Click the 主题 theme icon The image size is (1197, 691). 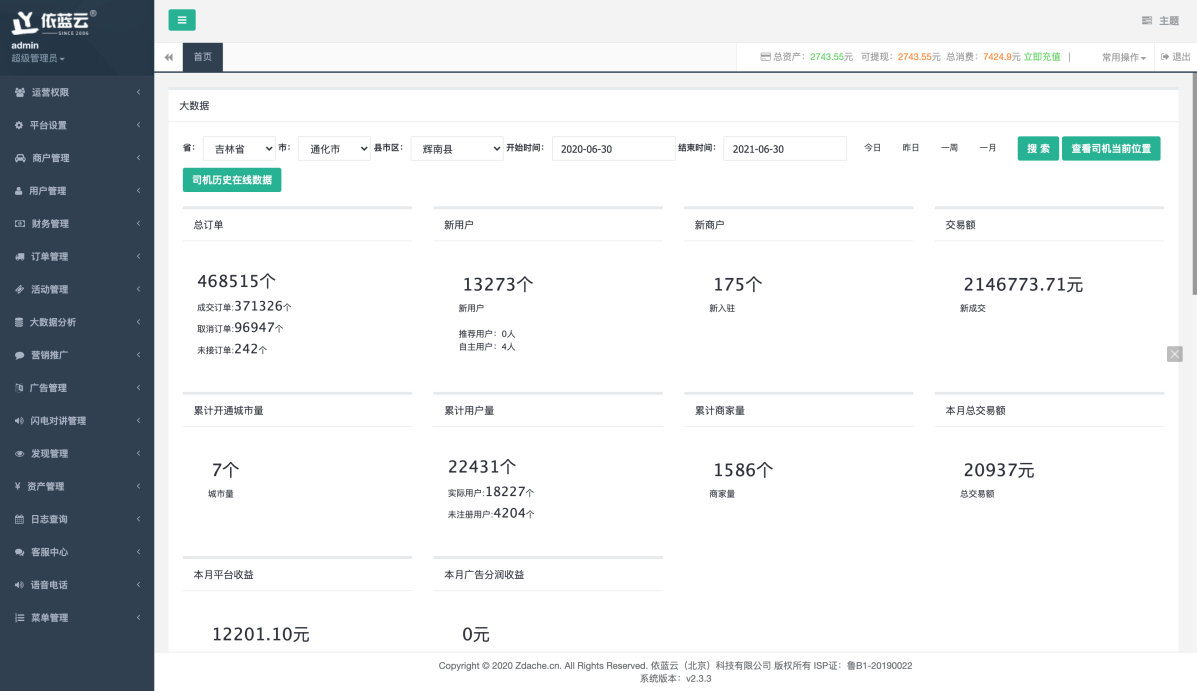point(1147,21)
